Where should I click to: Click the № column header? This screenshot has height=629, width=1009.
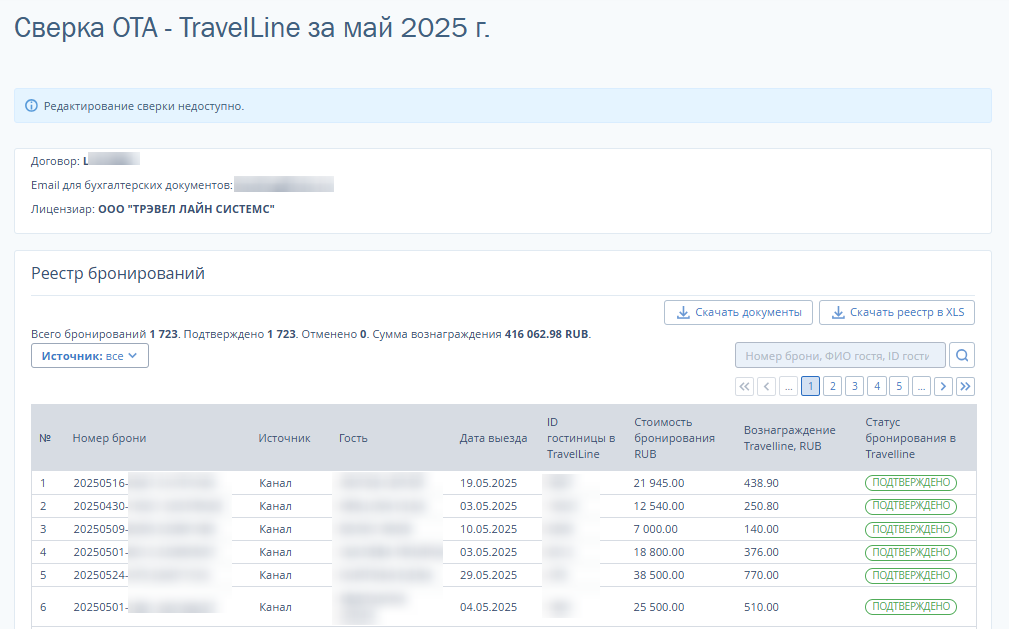pyautogui.click(x=45, y=438)
